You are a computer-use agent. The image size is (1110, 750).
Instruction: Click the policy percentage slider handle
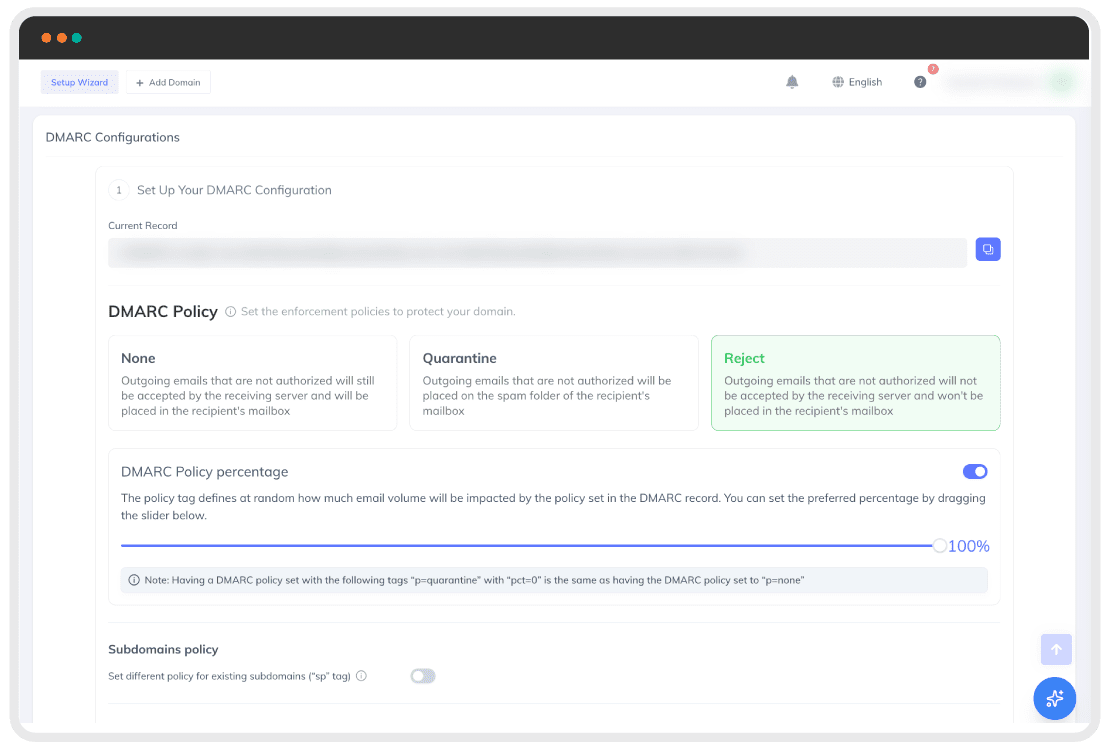coord(939,546)
